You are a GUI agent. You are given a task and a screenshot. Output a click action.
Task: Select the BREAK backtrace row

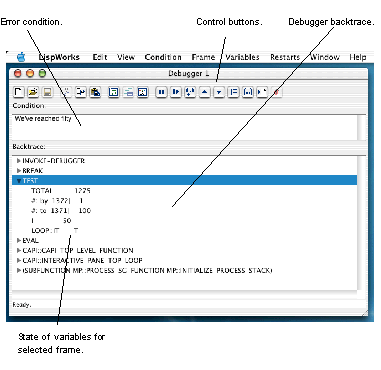tap(184, 171)
